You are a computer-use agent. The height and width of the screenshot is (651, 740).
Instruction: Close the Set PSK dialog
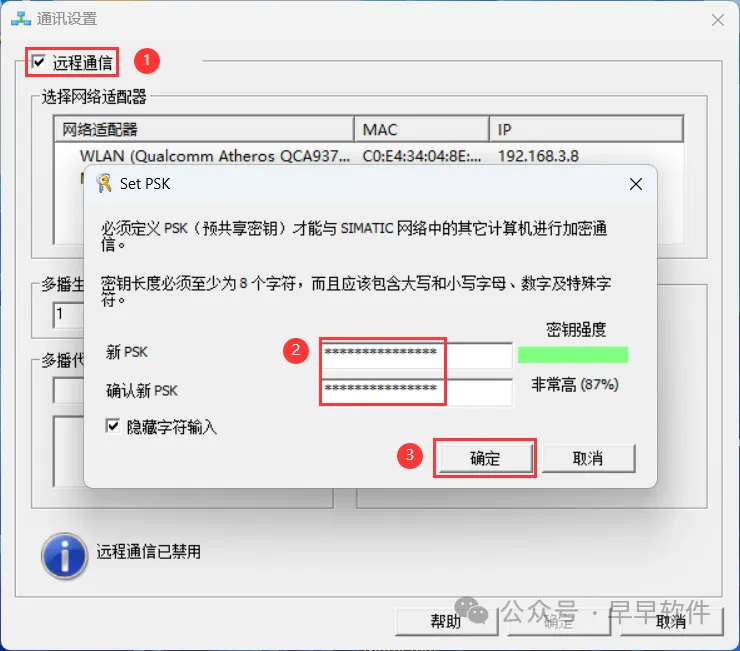click(x=636, y=184)
